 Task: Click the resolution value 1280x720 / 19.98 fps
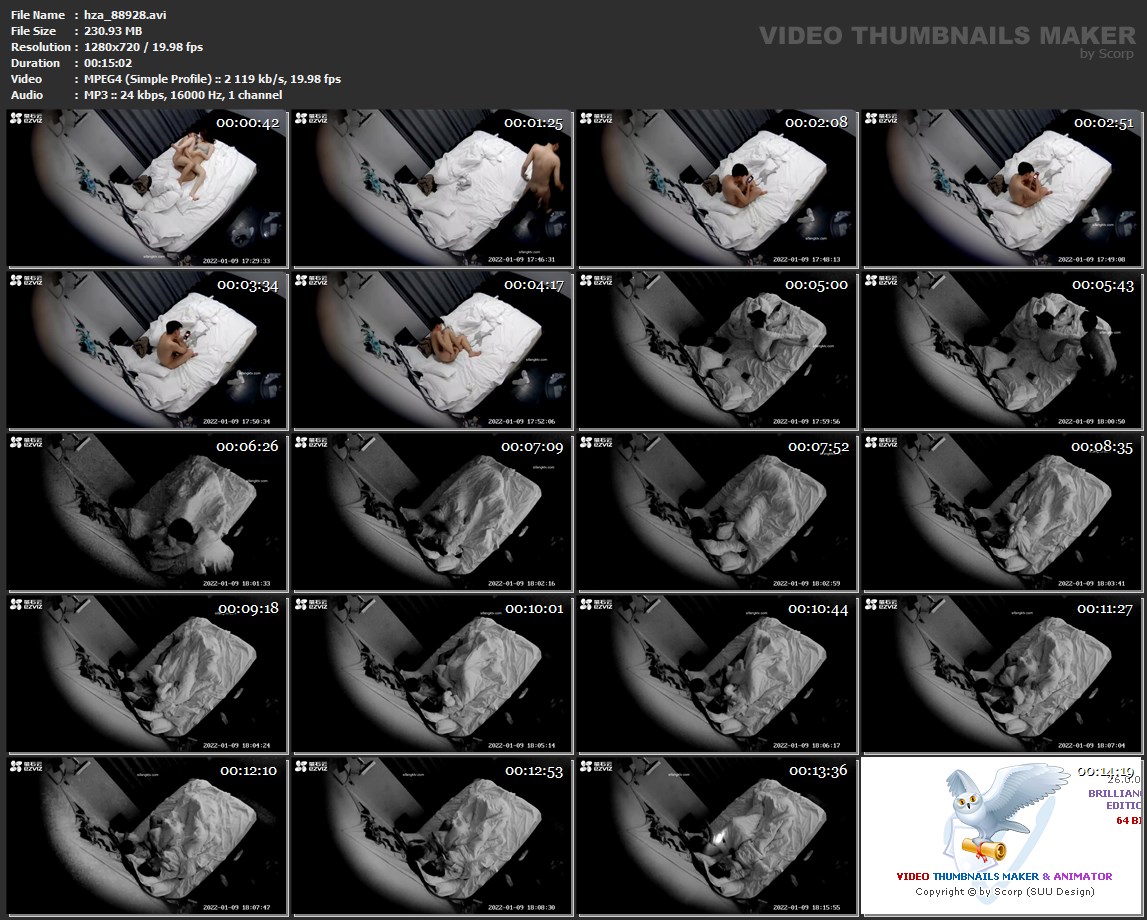point(143,47)
